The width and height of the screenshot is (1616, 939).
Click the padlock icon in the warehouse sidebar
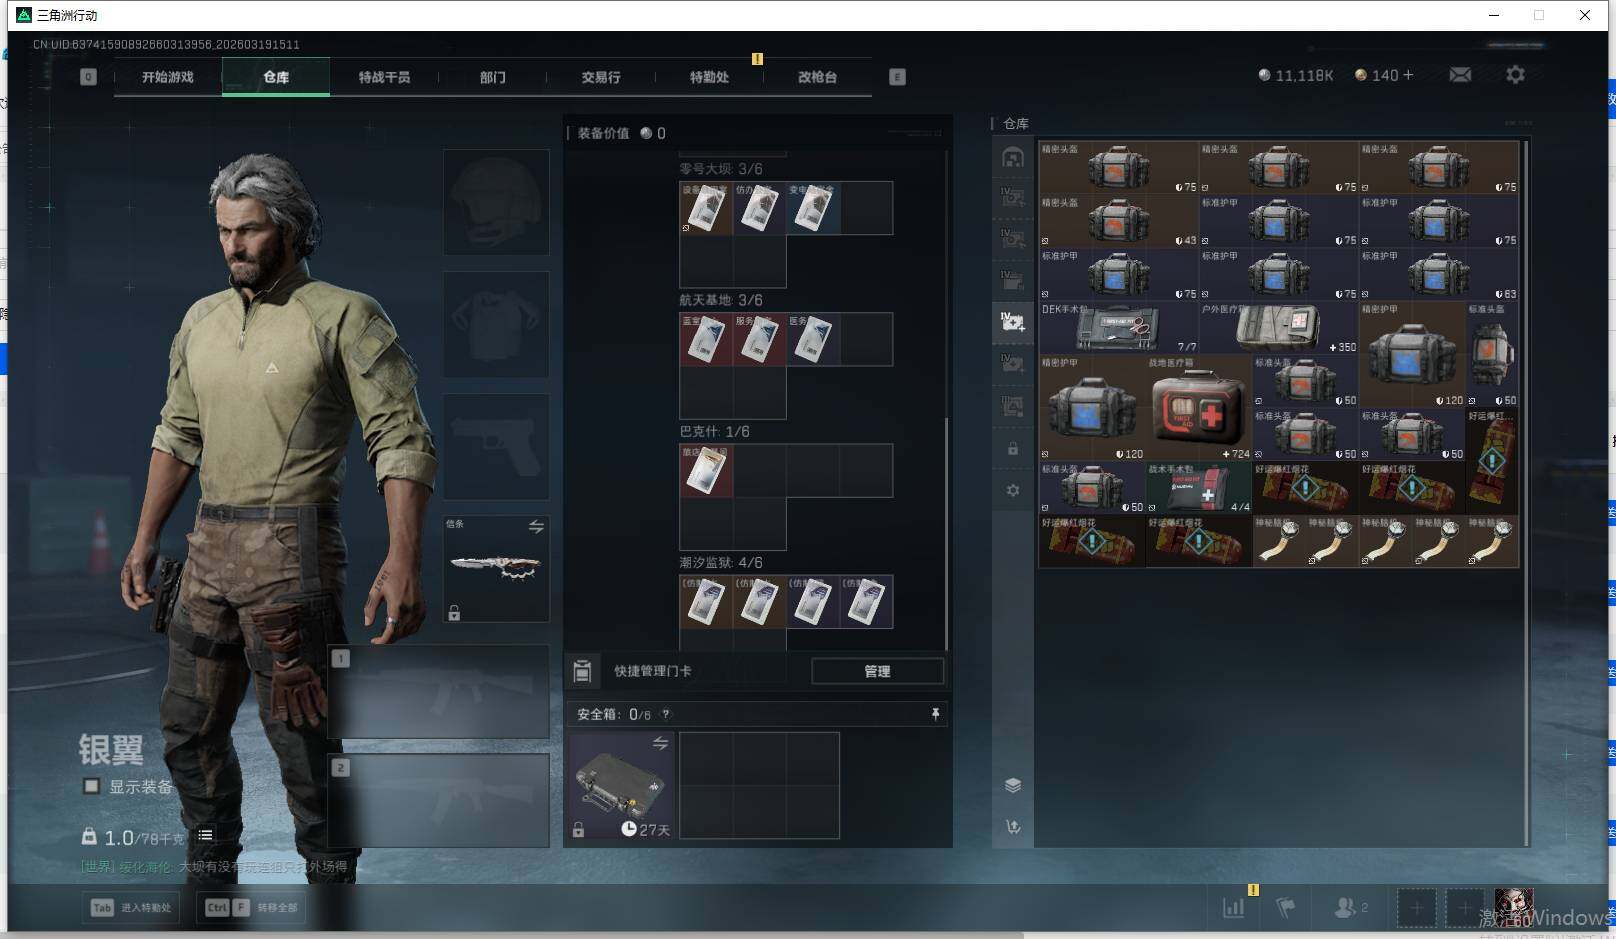click(x=1013, y=449)
